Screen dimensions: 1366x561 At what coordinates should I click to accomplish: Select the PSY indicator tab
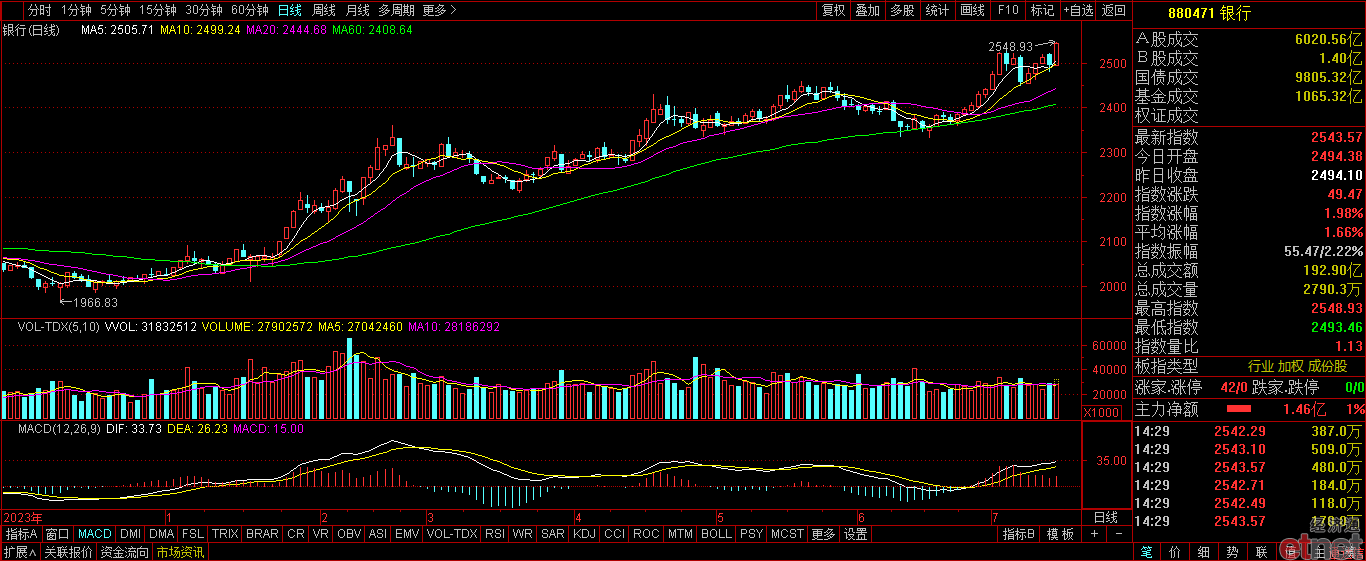tap(751, 535)
